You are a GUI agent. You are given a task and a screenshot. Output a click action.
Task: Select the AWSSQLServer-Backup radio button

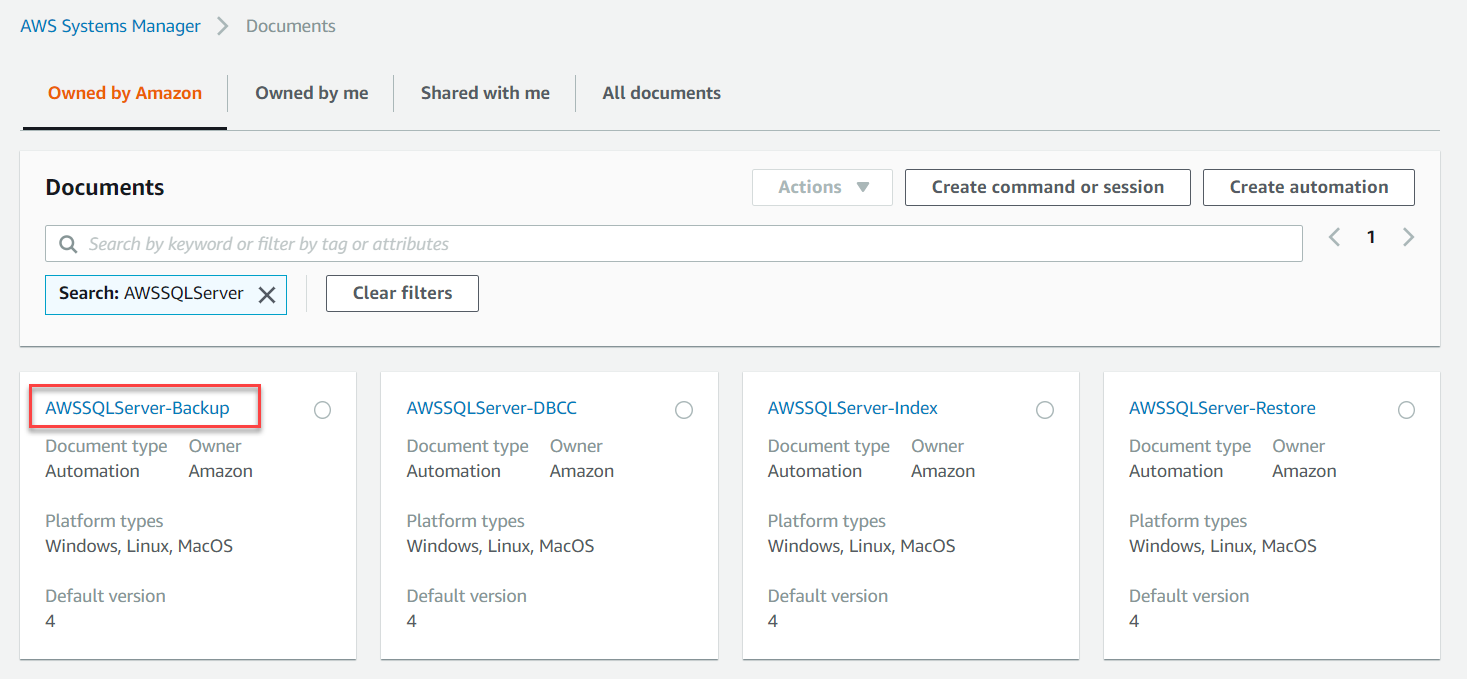pos(322,409)
